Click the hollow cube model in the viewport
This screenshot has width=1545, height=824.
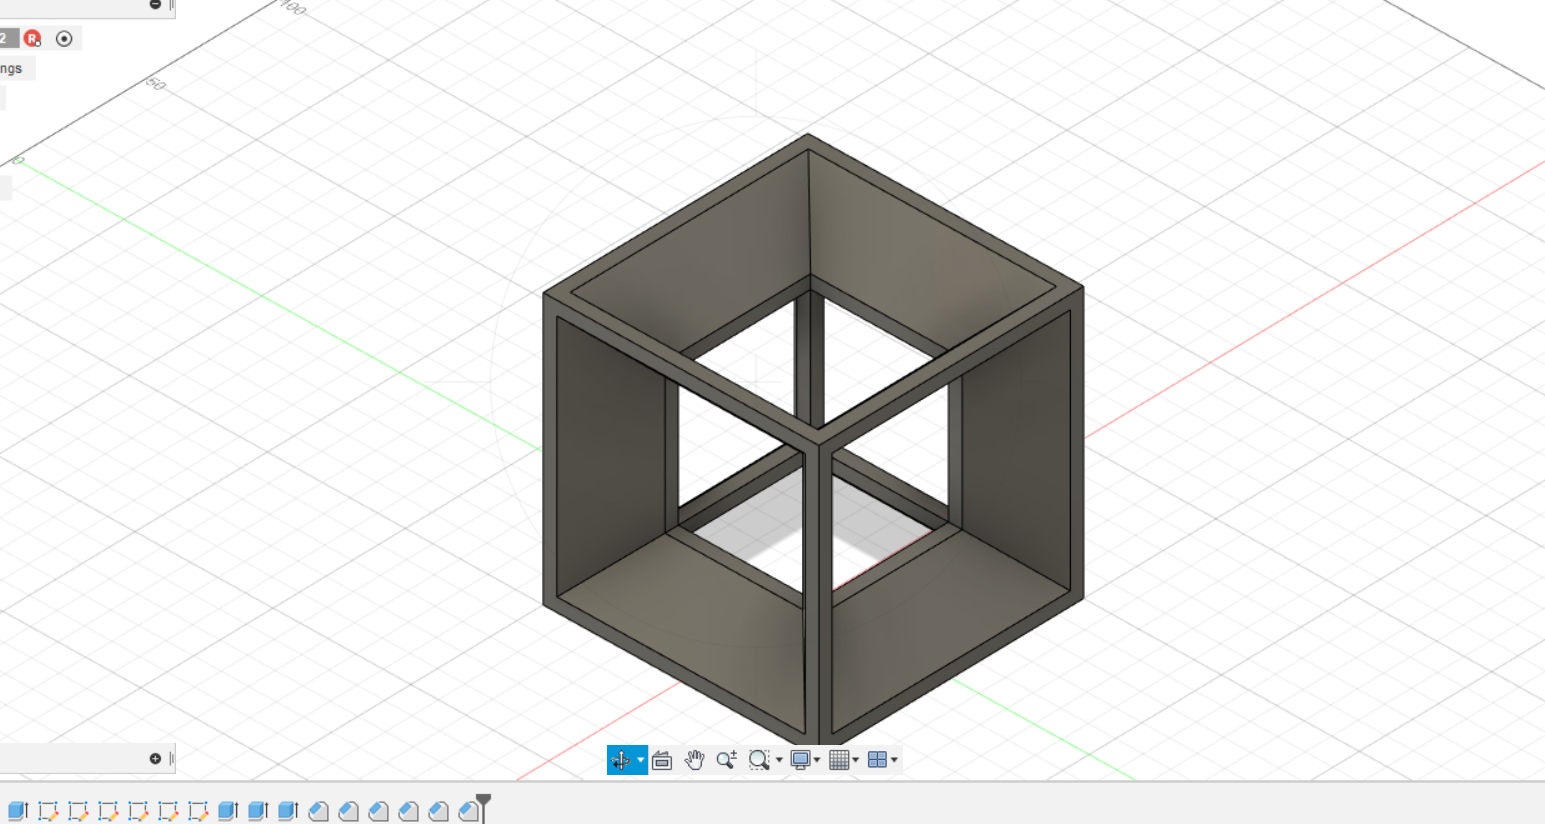click(813, 441)
